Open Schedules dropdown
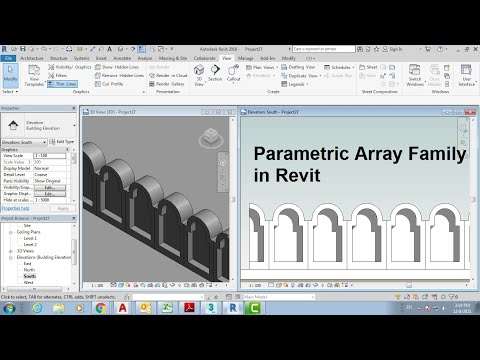Viewport: 480px width, 360px height. tap(339, 67)
